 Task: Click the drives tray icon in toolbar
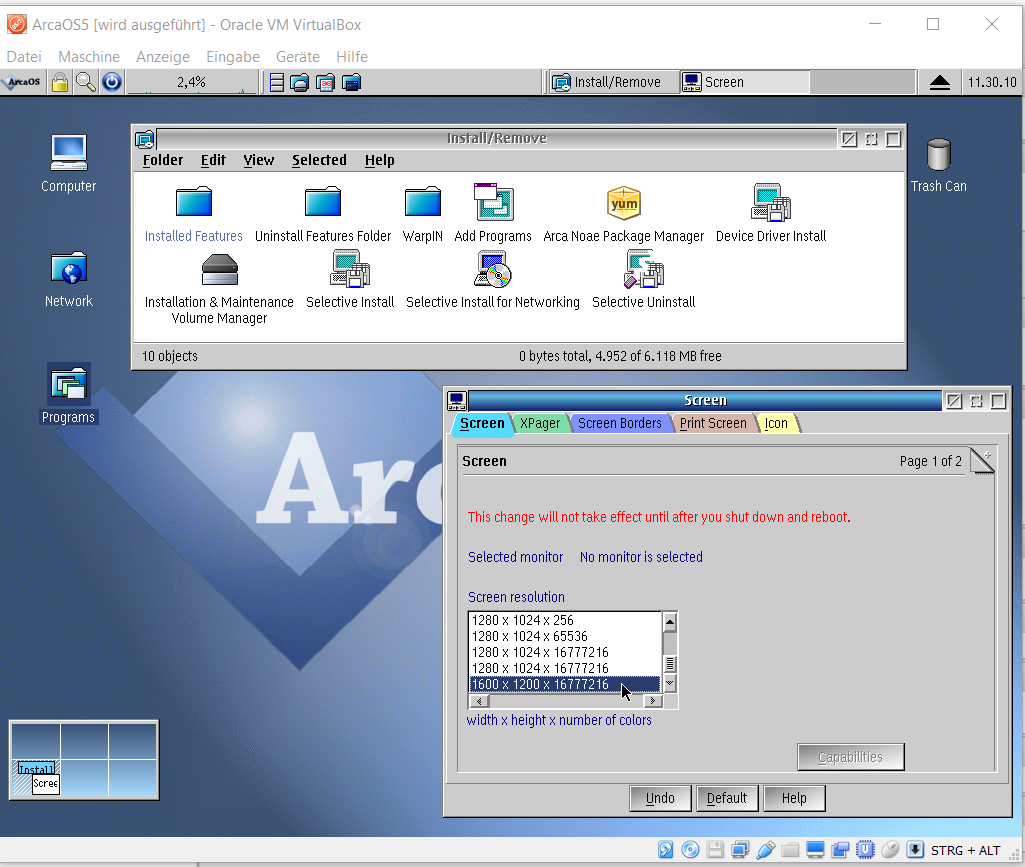(x=277, y=82)
